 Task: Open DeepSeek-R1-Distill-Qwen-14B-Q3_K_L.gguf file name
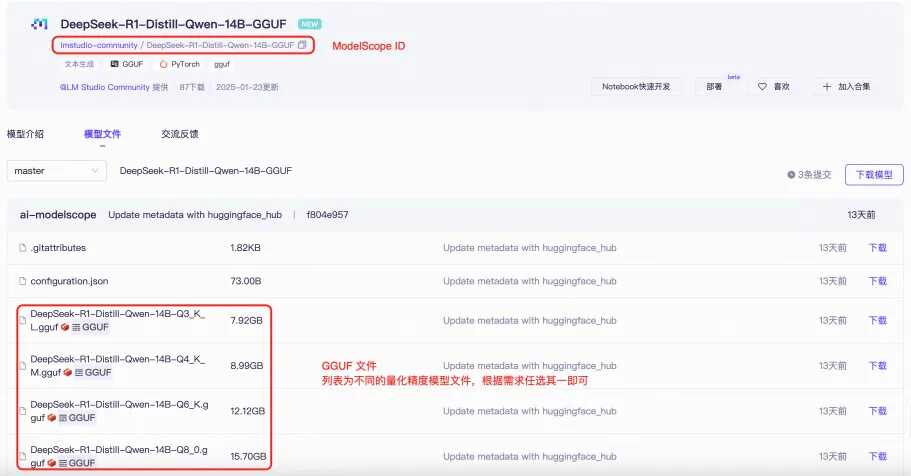[117, 320]
